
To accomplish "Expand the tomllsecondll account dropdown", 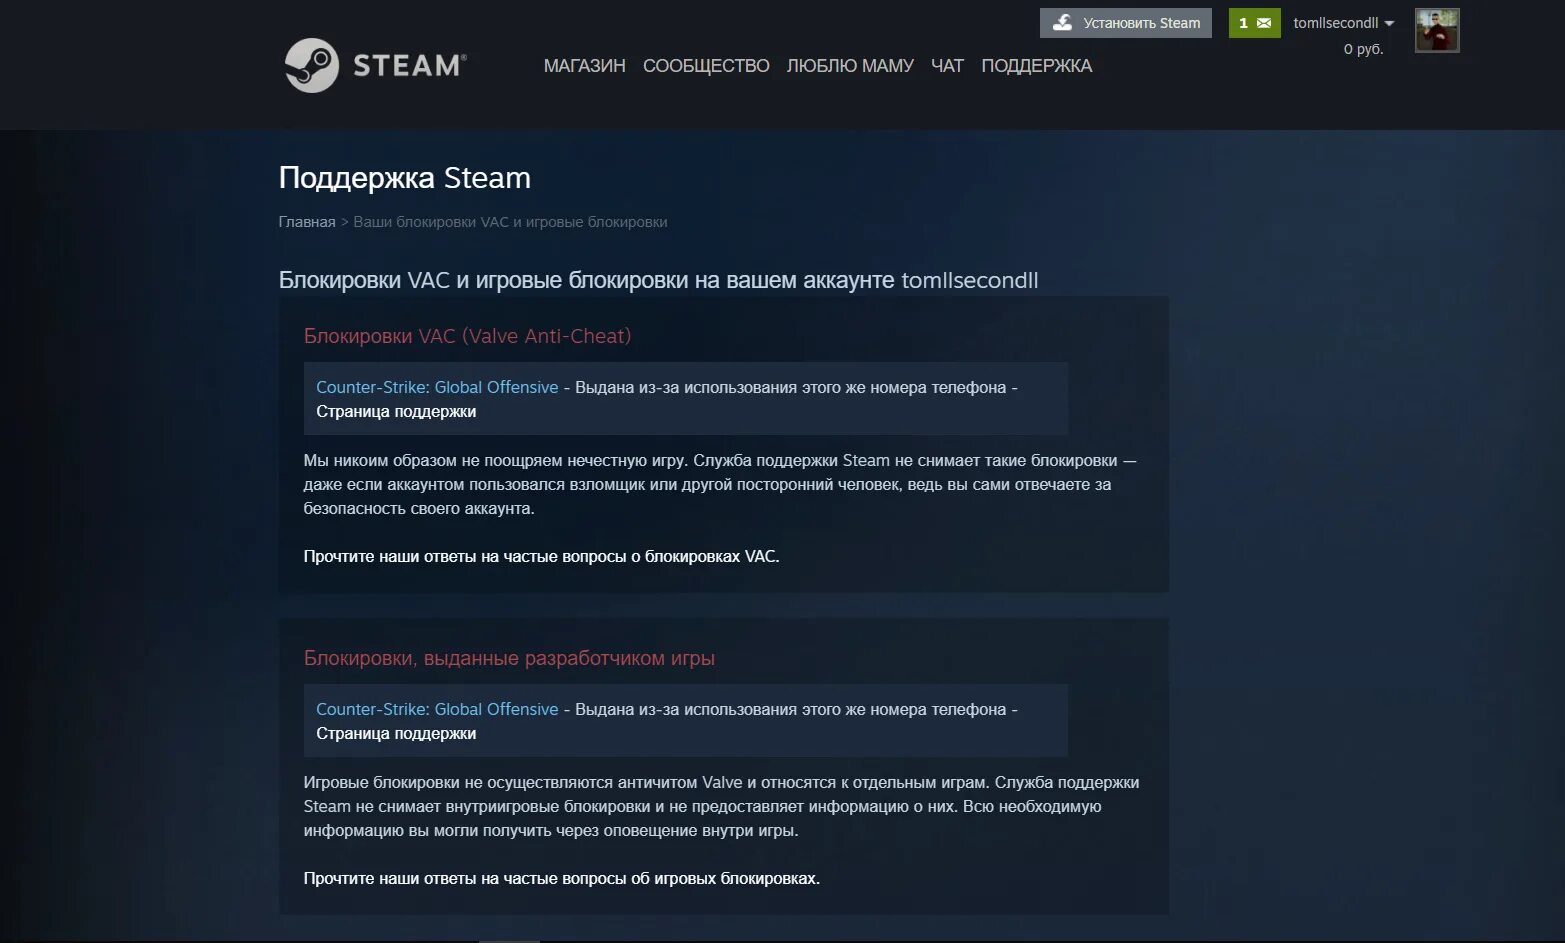I will pos(1343,23).
